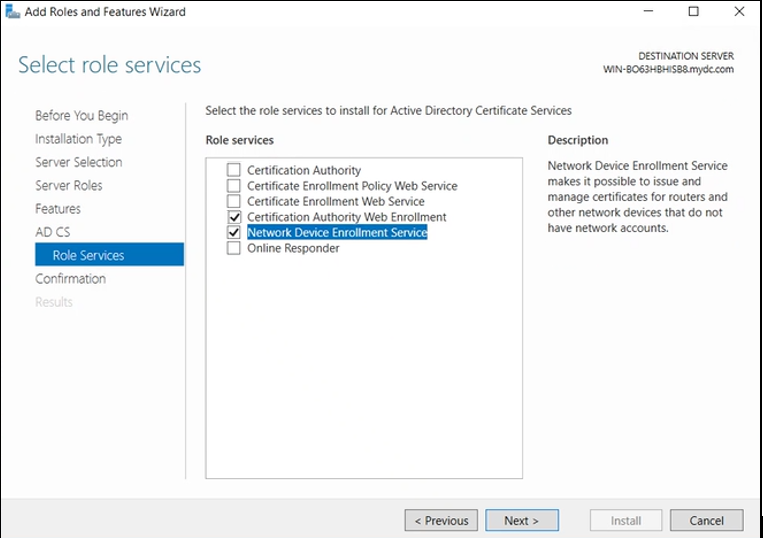Image resolution: width=763 pixels, height=538 pixels.
Task: Check the Online Responder checkbox
Action: pyautogui.click(x=234, y=248)
